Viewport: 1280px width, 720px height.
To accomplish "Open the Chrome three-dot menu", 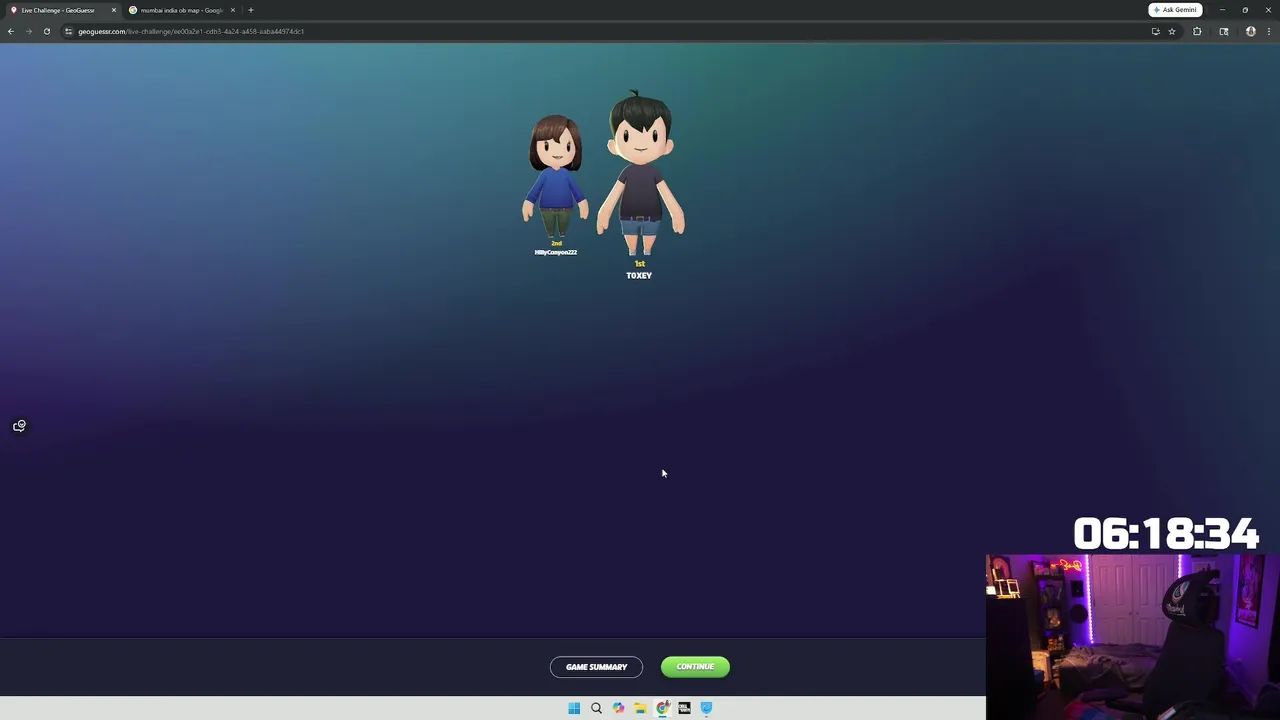I will pos(1268,31).
